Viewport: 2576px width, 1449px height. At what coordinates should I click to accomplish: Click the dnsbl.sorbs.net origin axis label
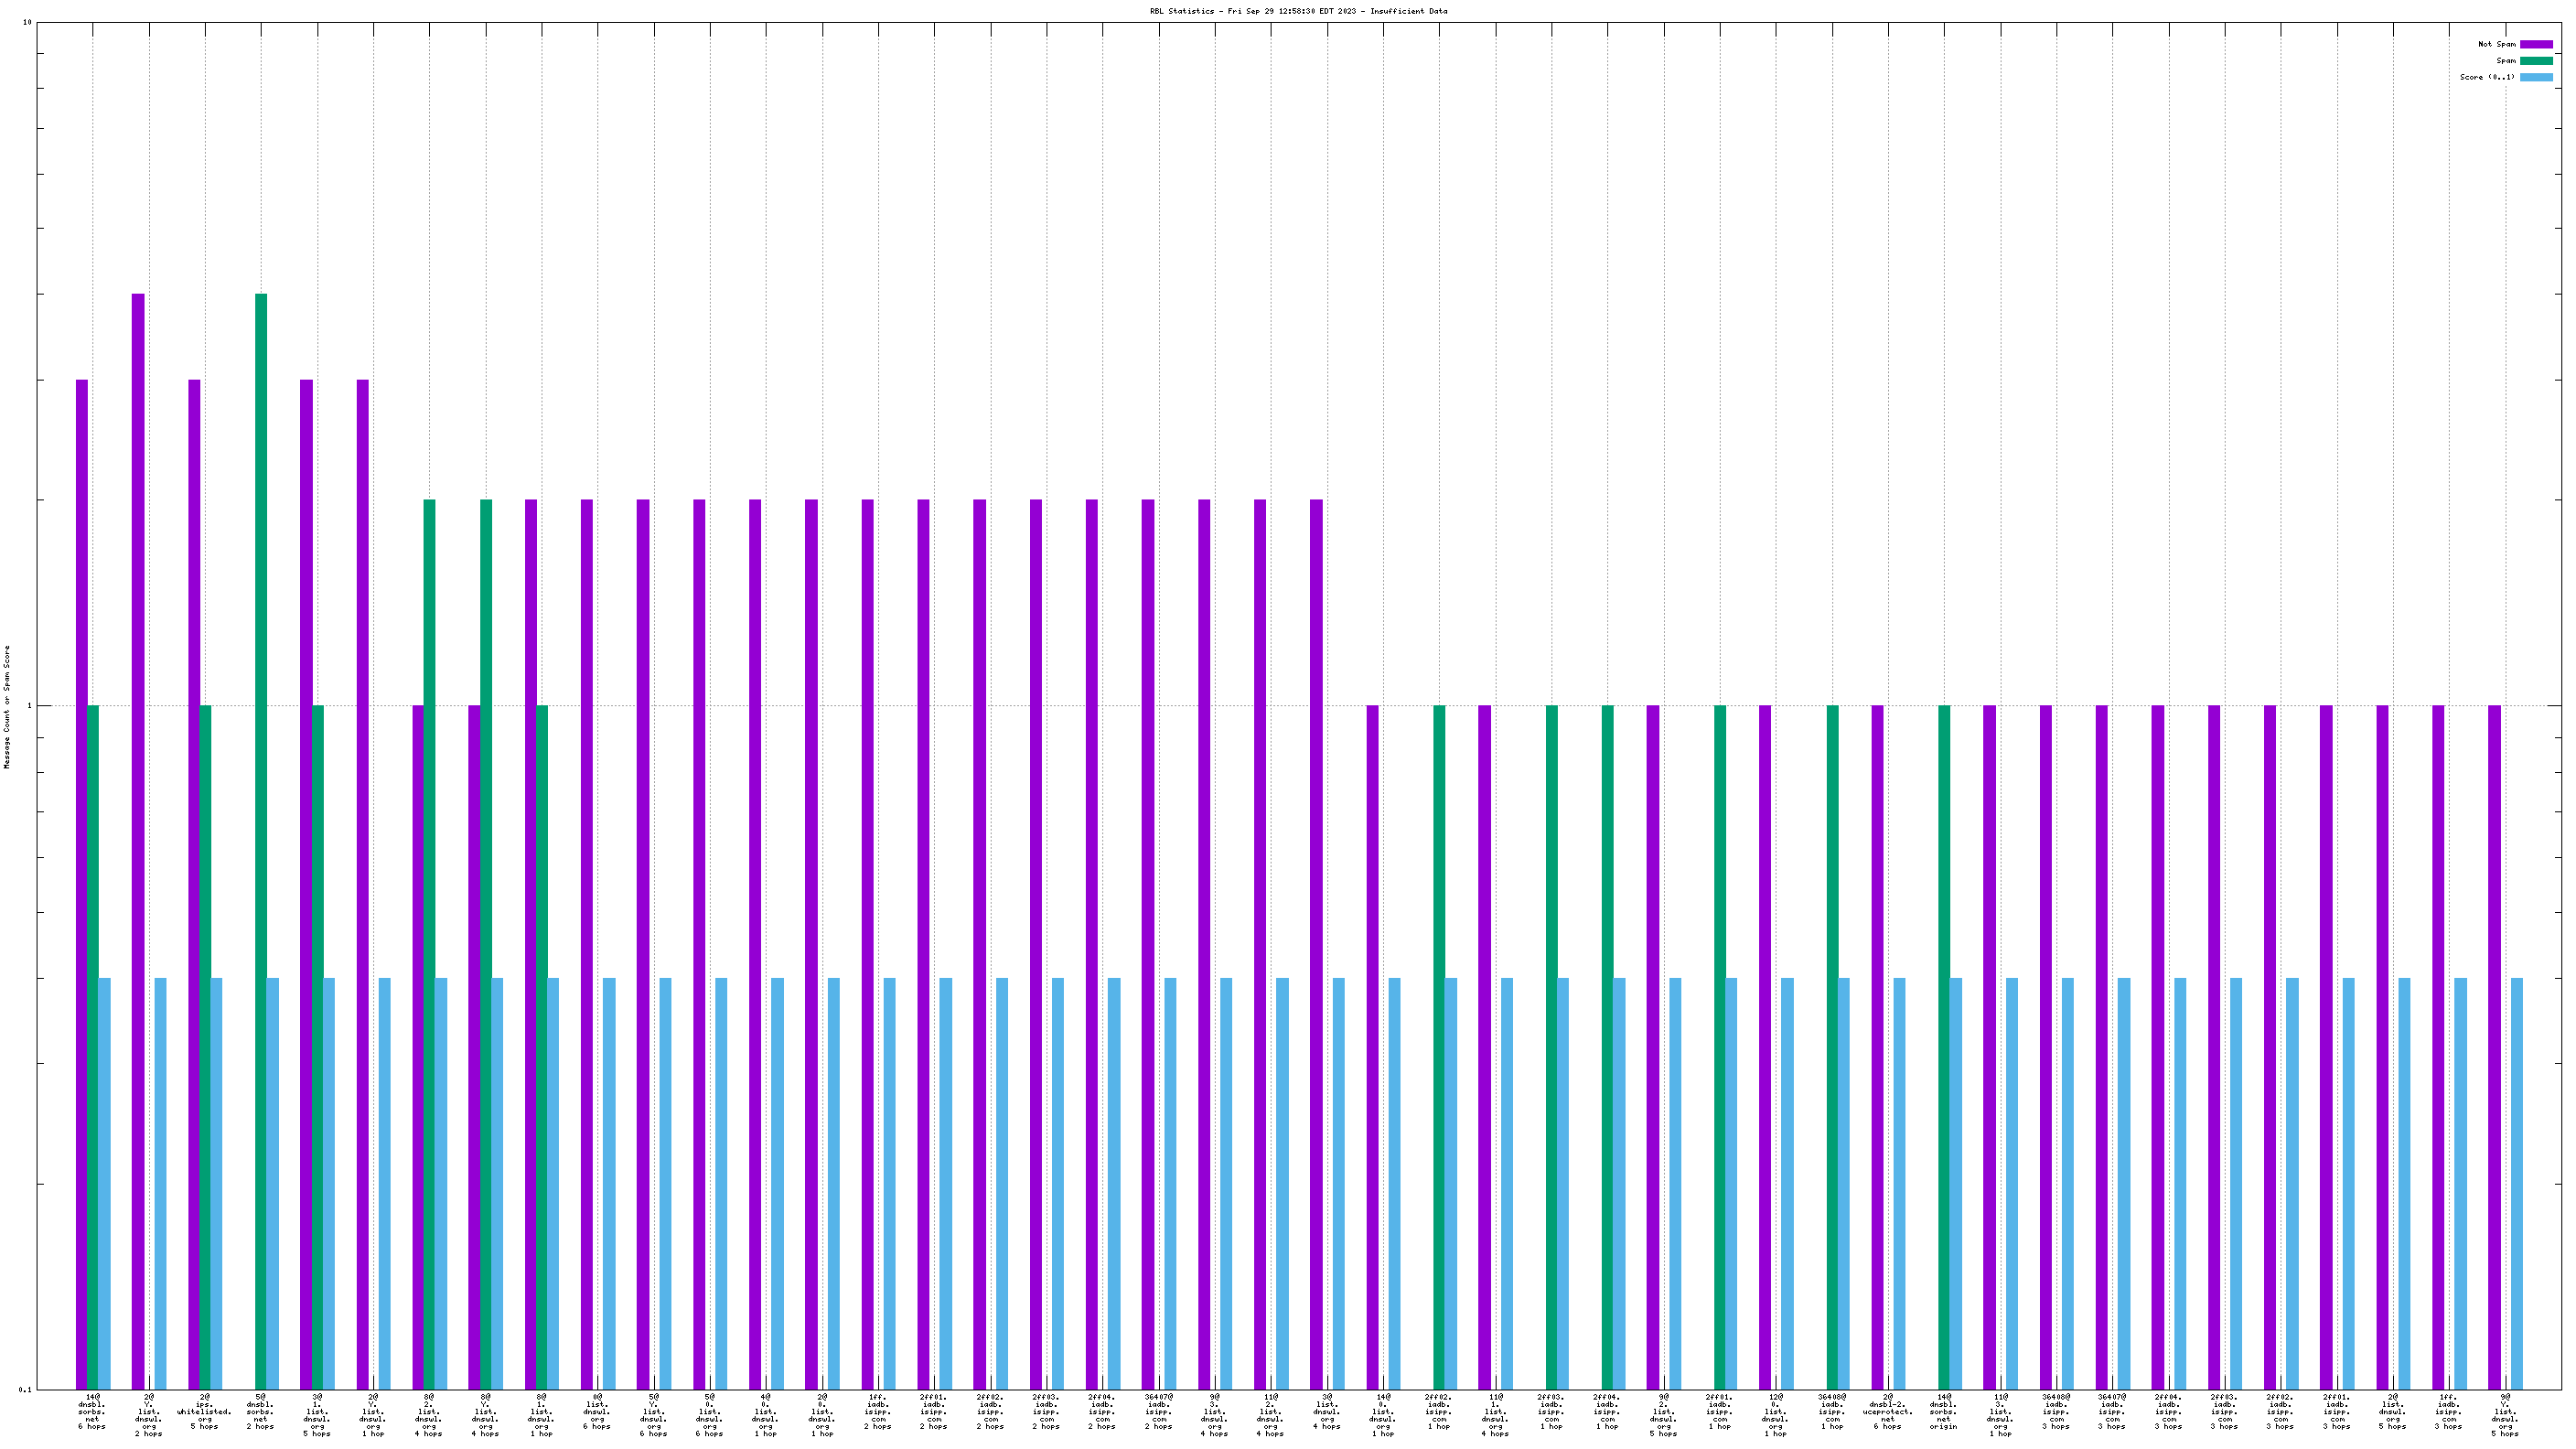tap(1943, 1411)
